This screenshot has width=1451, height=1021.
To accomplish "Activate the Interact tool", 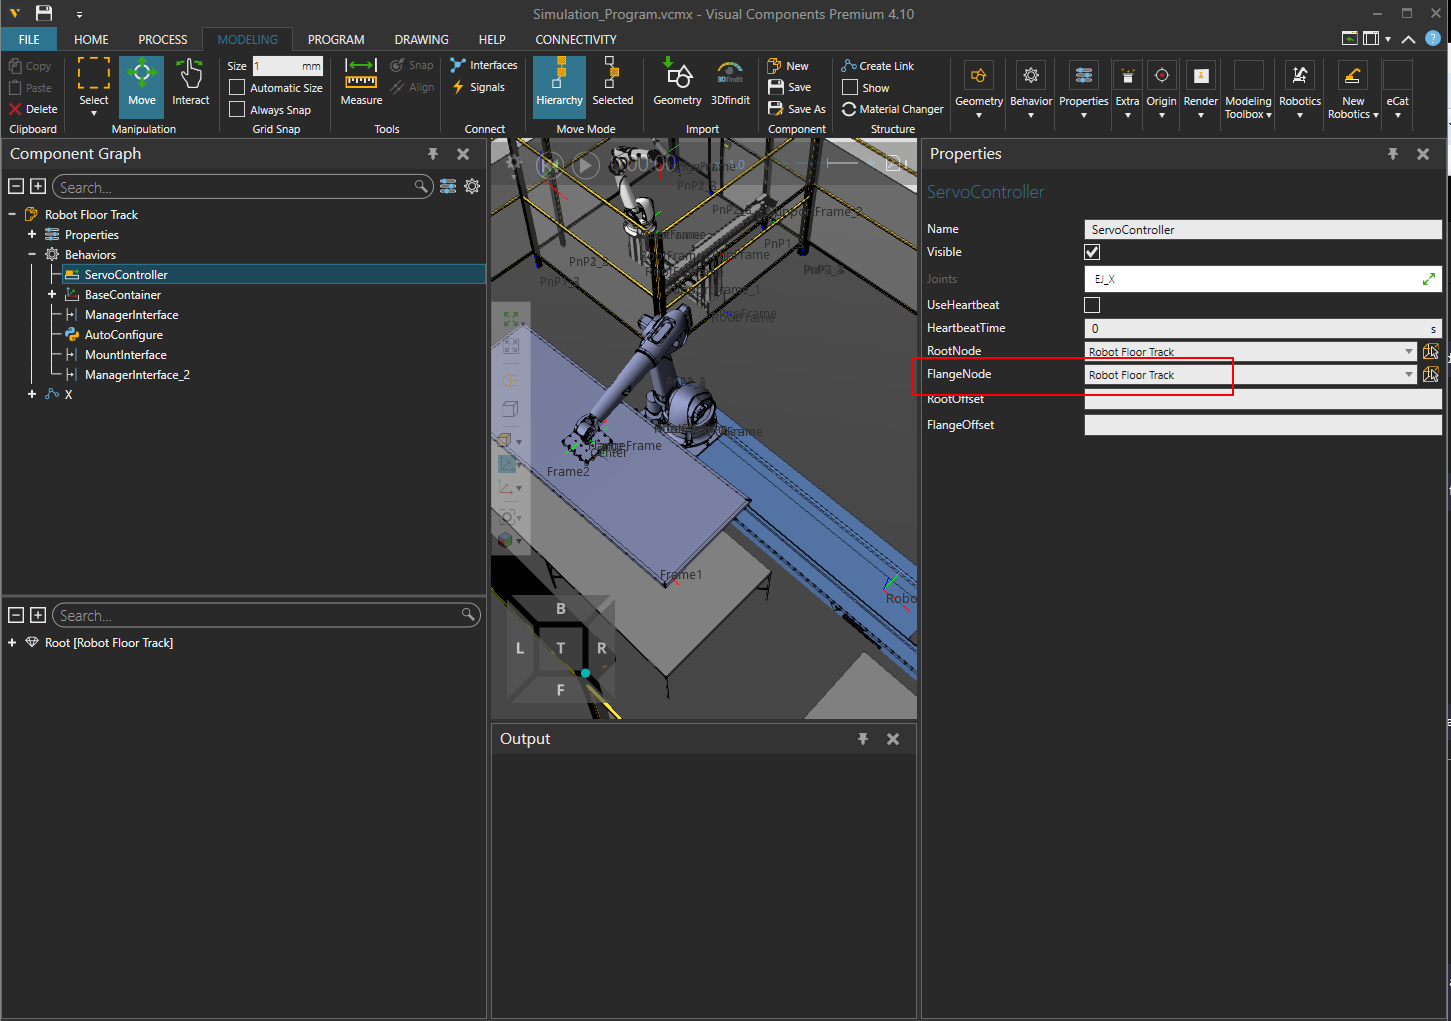I will (190, 84).
